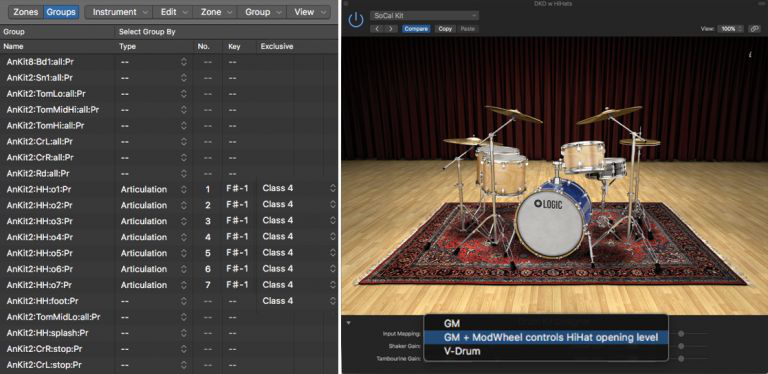Adjust the Tambourine Gain slider knob
Image resolution: width=768 pixels, height=374 pixels.
pos(681,359)
